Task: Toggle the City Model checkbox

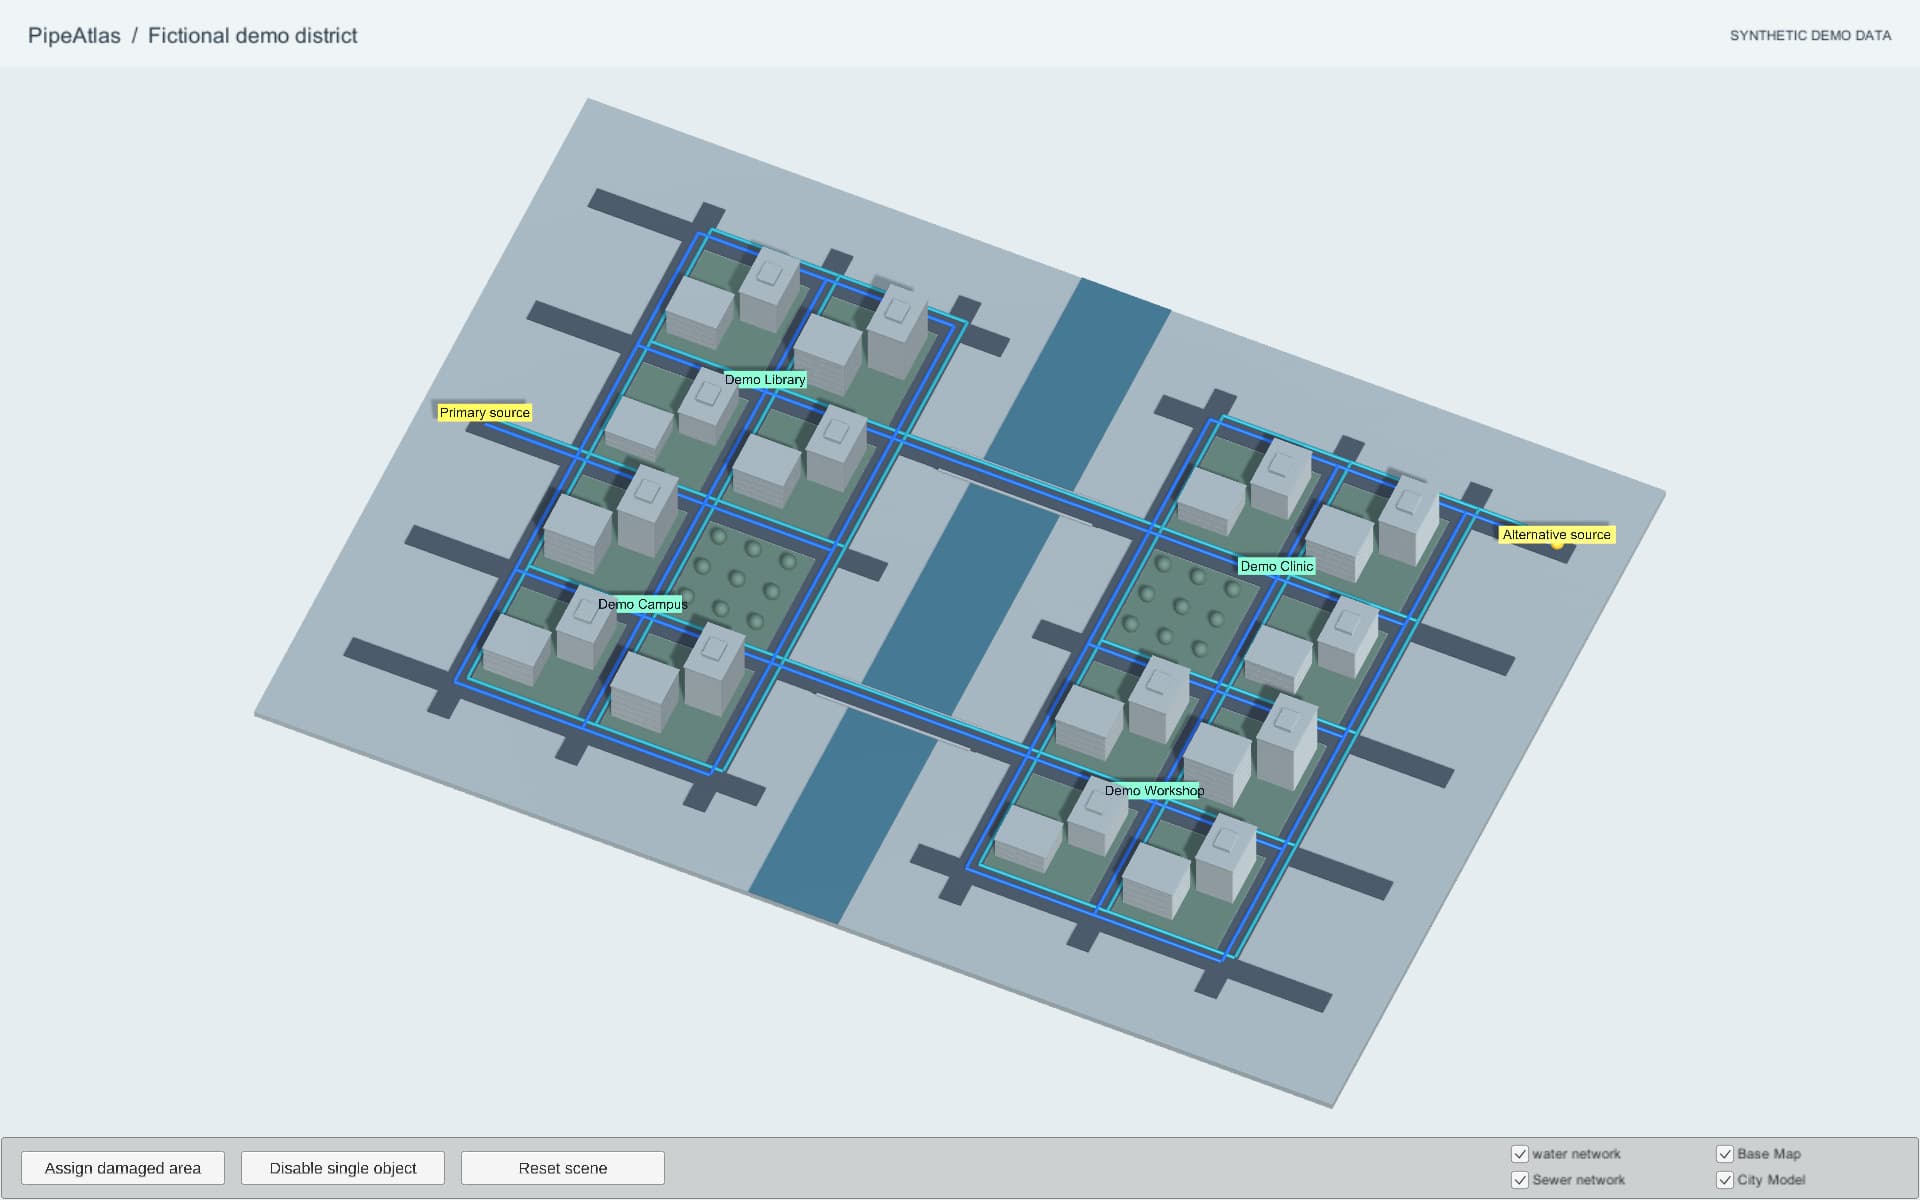Action: click(1725, 1180)
